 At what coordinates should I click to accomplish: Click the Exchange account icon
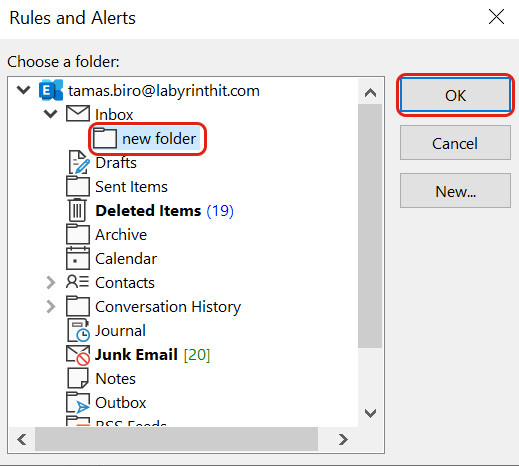[x=51, y=90]
